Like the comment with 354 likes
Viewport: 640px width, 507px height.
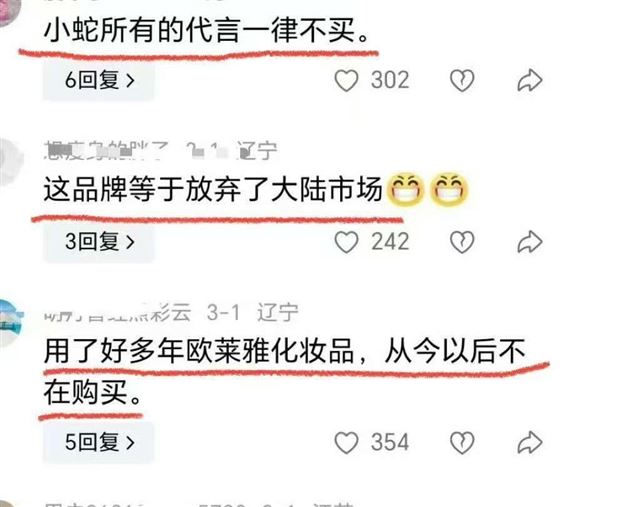pyautogui.click(x=346, y=443)
